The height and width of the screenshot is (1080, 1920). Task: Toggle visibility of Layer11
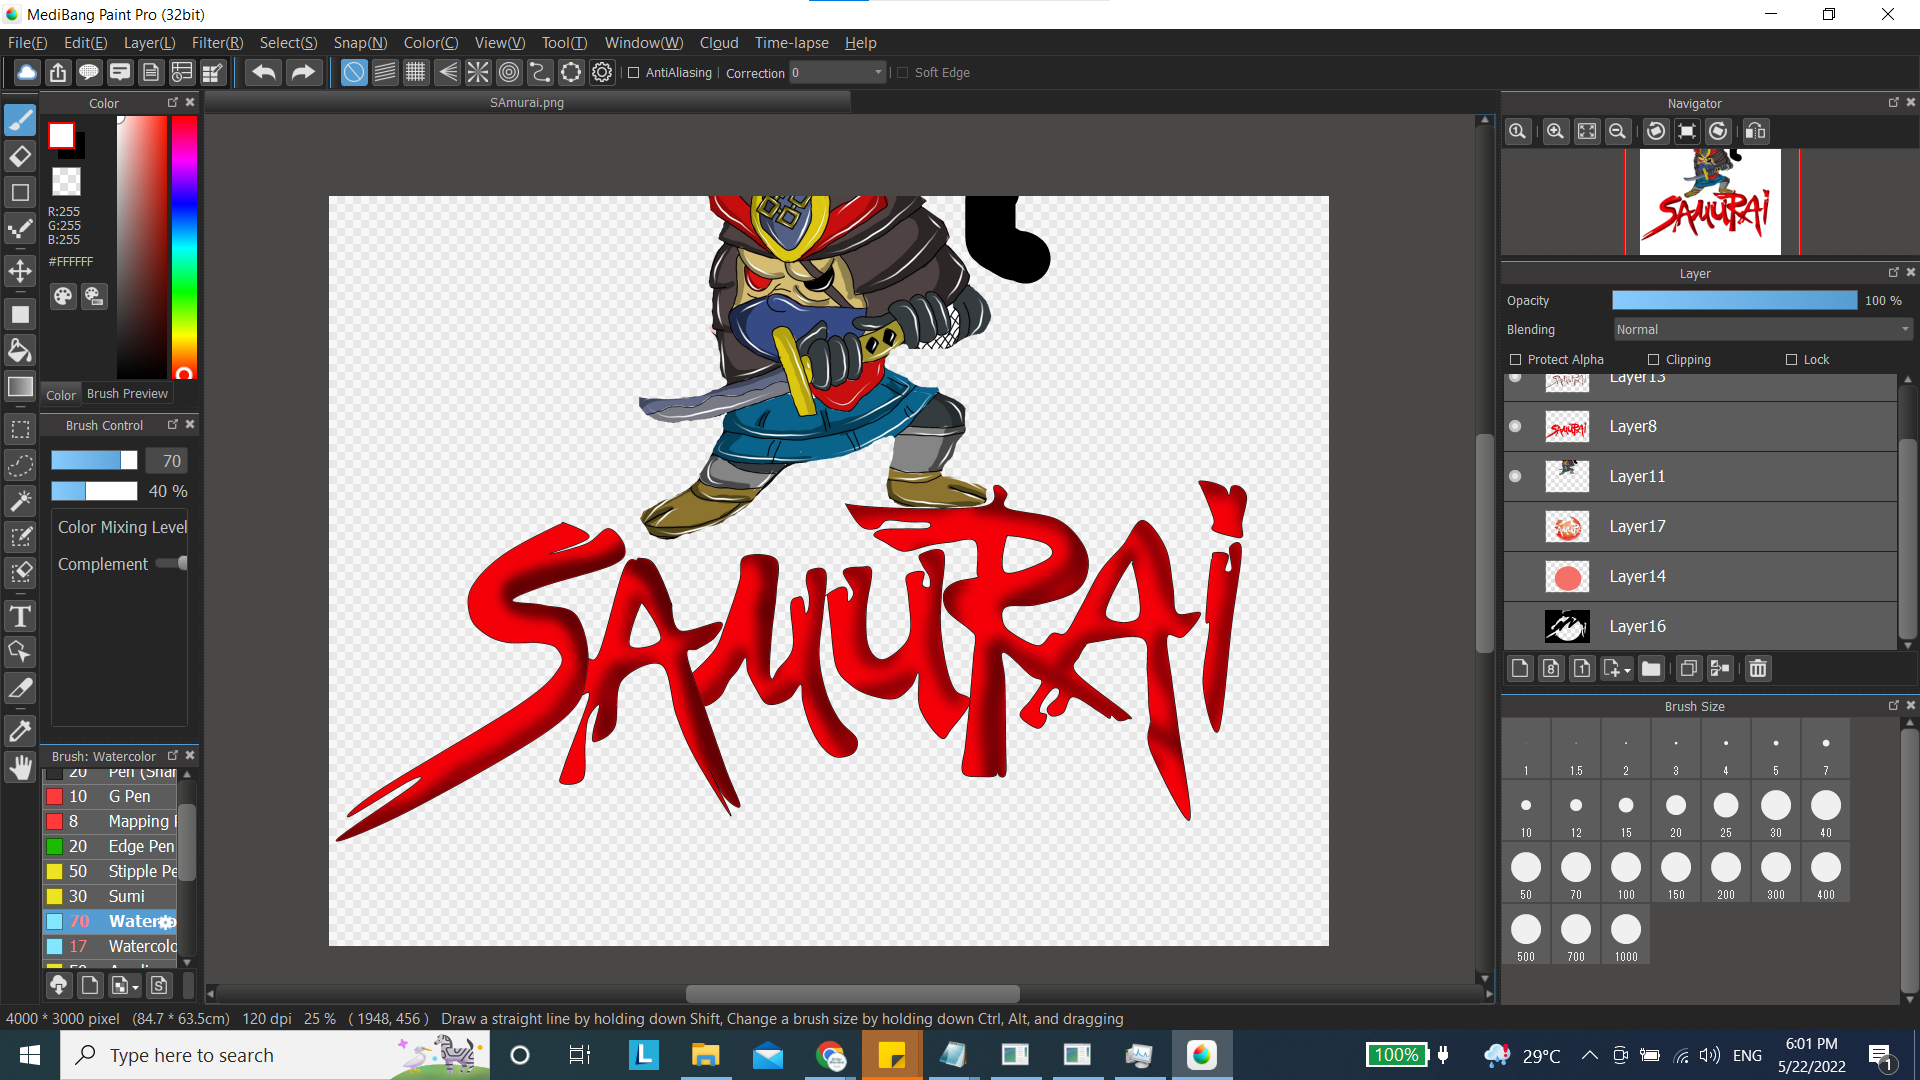[1515, 476]
